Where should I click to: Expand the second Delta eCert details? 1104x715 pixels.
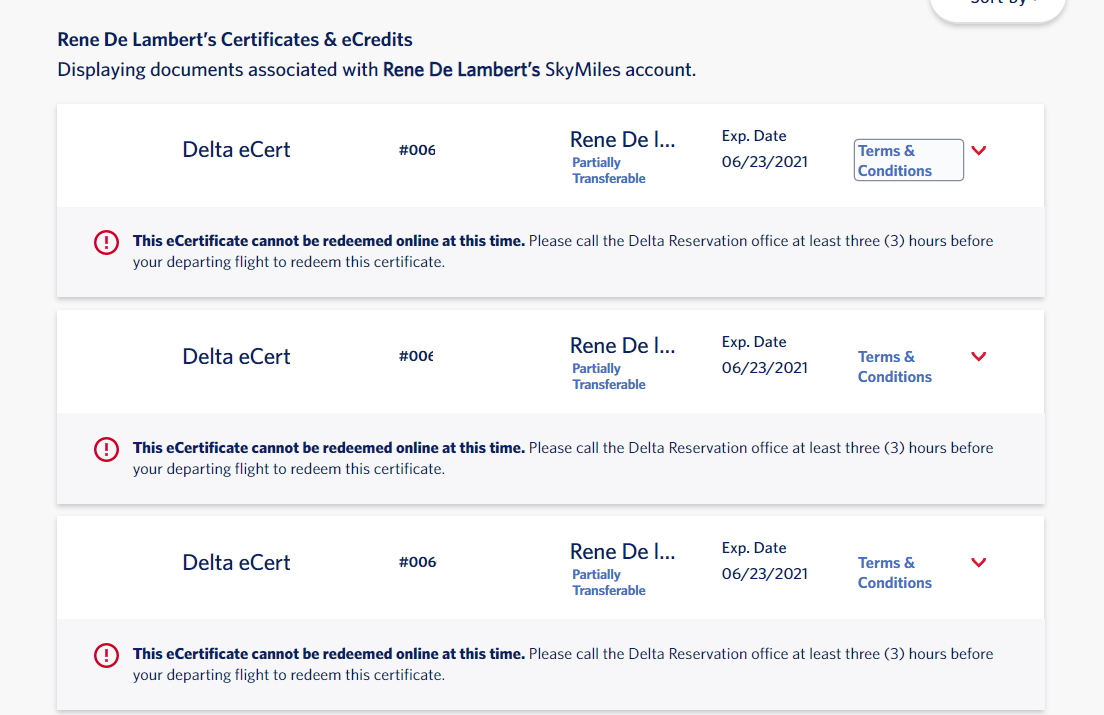pyautogui.click(x=978, y=356)
